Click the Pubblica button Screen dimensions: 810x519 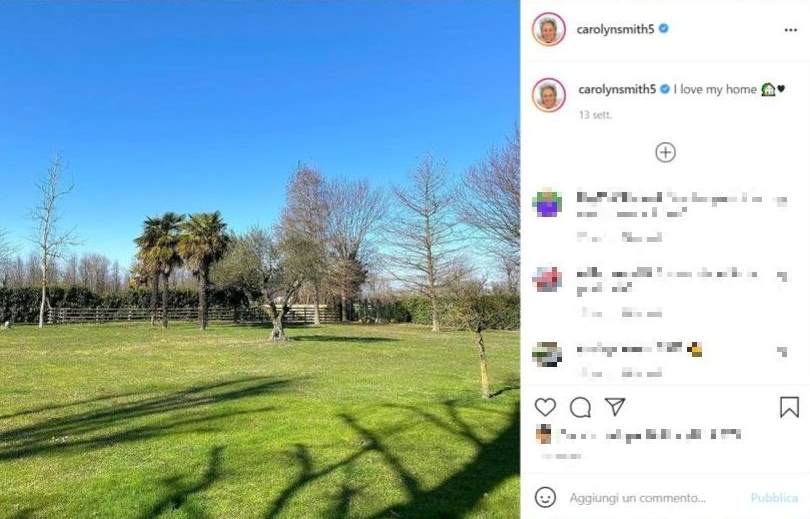[x=774, y=498]
